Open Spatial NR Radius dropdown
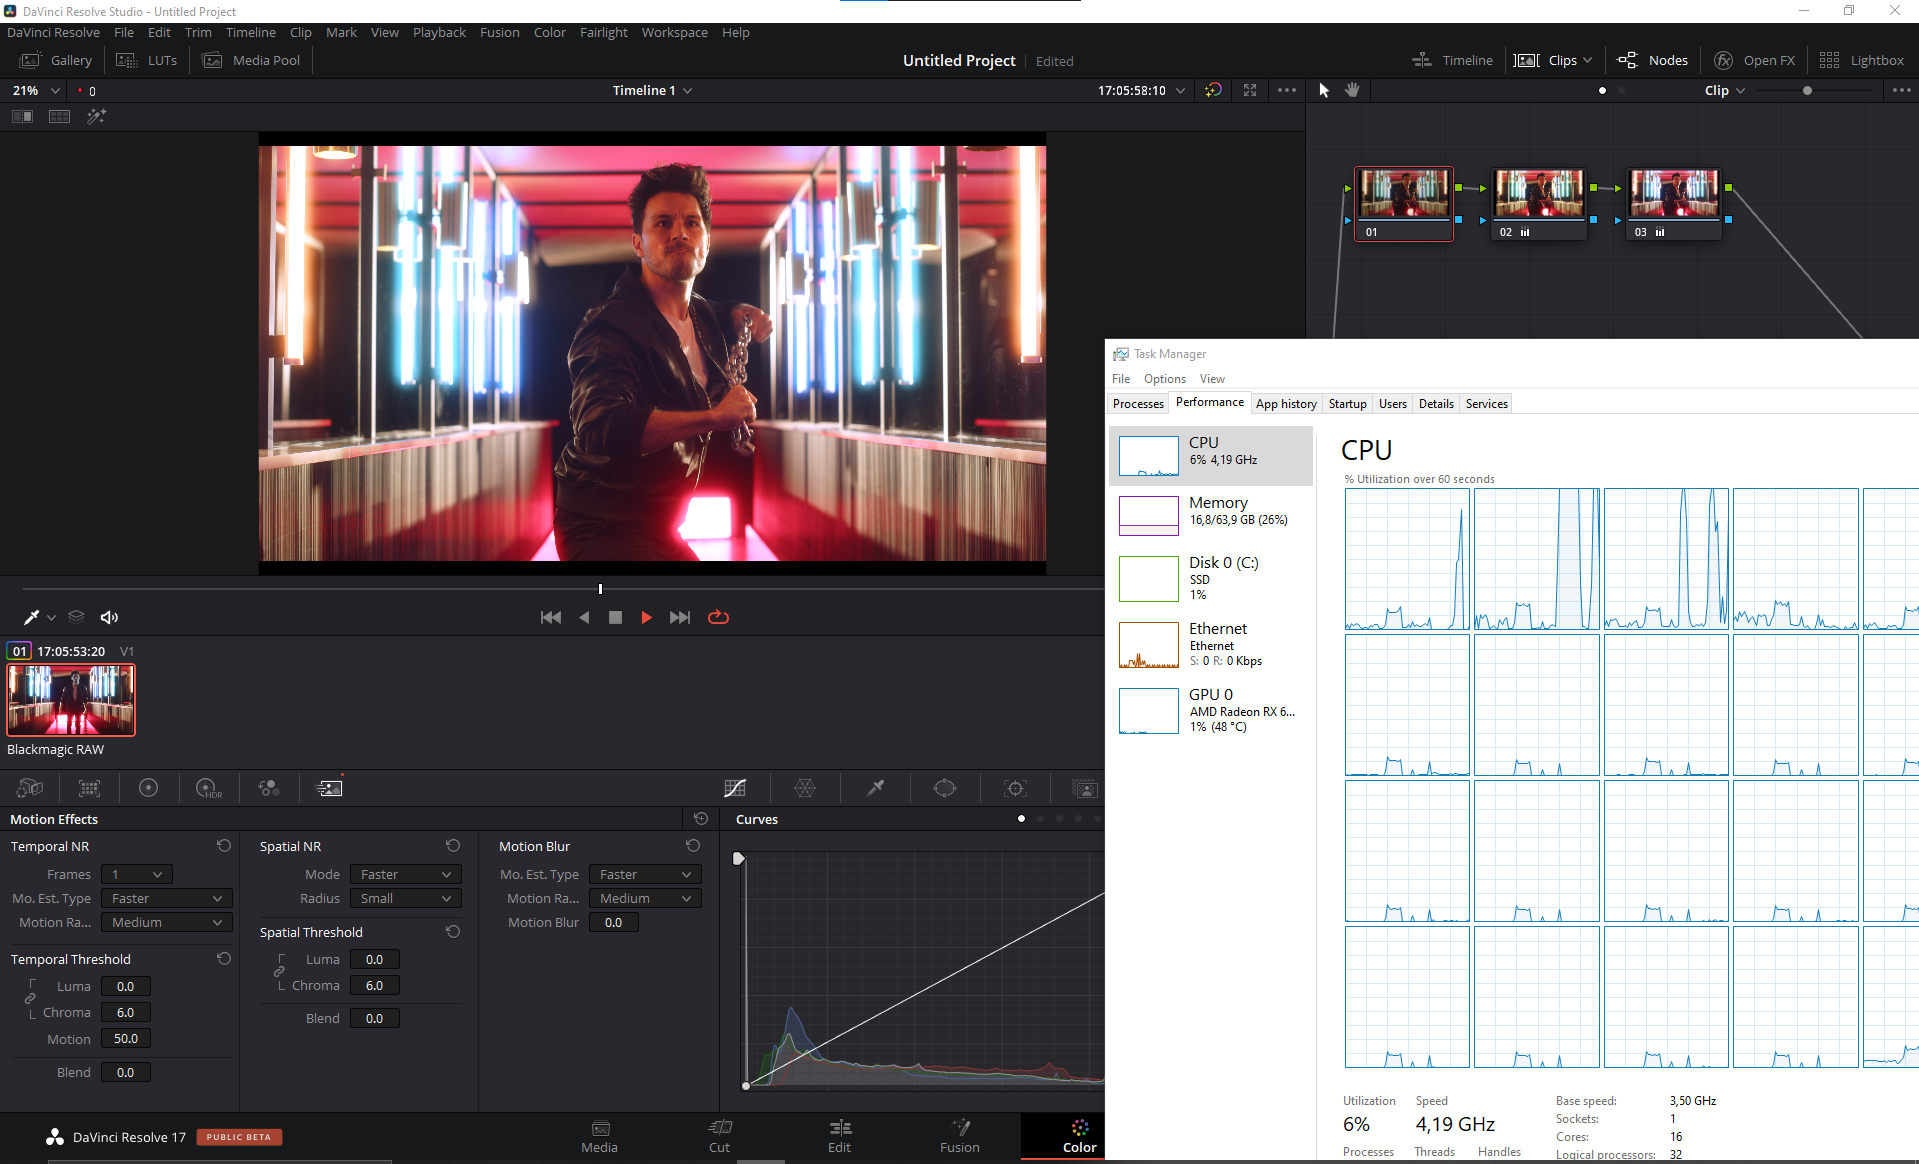 tap(406, 898)
